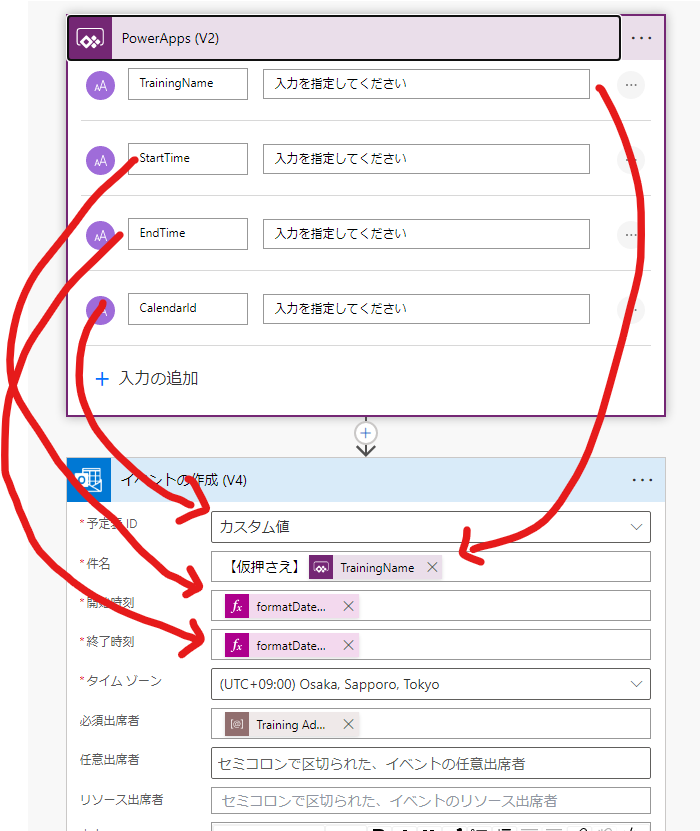
Task: Click the PowerApps (V2) trigger icon
Action: [x=90, y=38]
